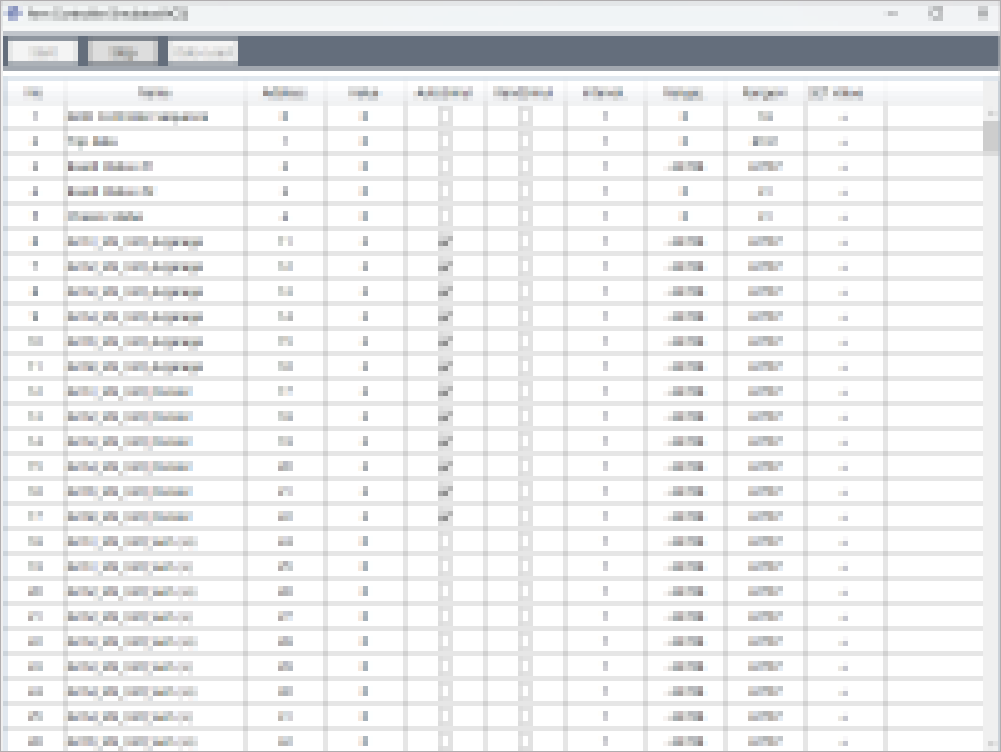Enable the second-column checkbox in row 3
This screenshot has height=752, width=1001.
point(525,166)
